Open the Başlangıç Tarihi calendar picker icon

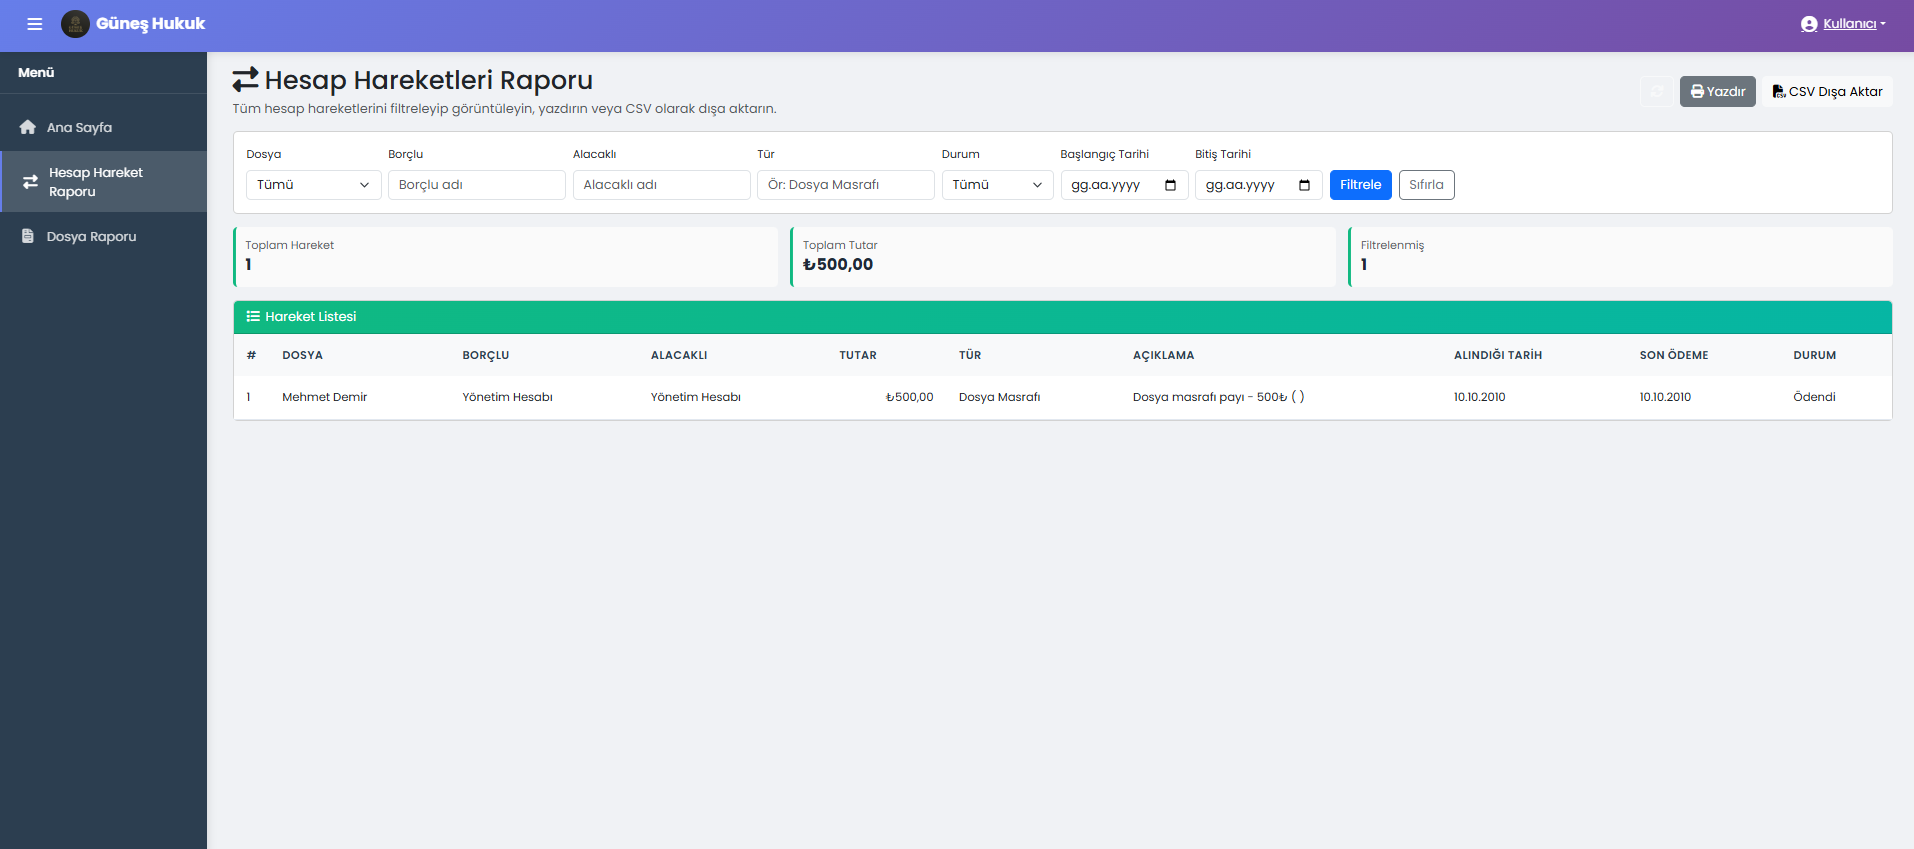(1170, 185)
